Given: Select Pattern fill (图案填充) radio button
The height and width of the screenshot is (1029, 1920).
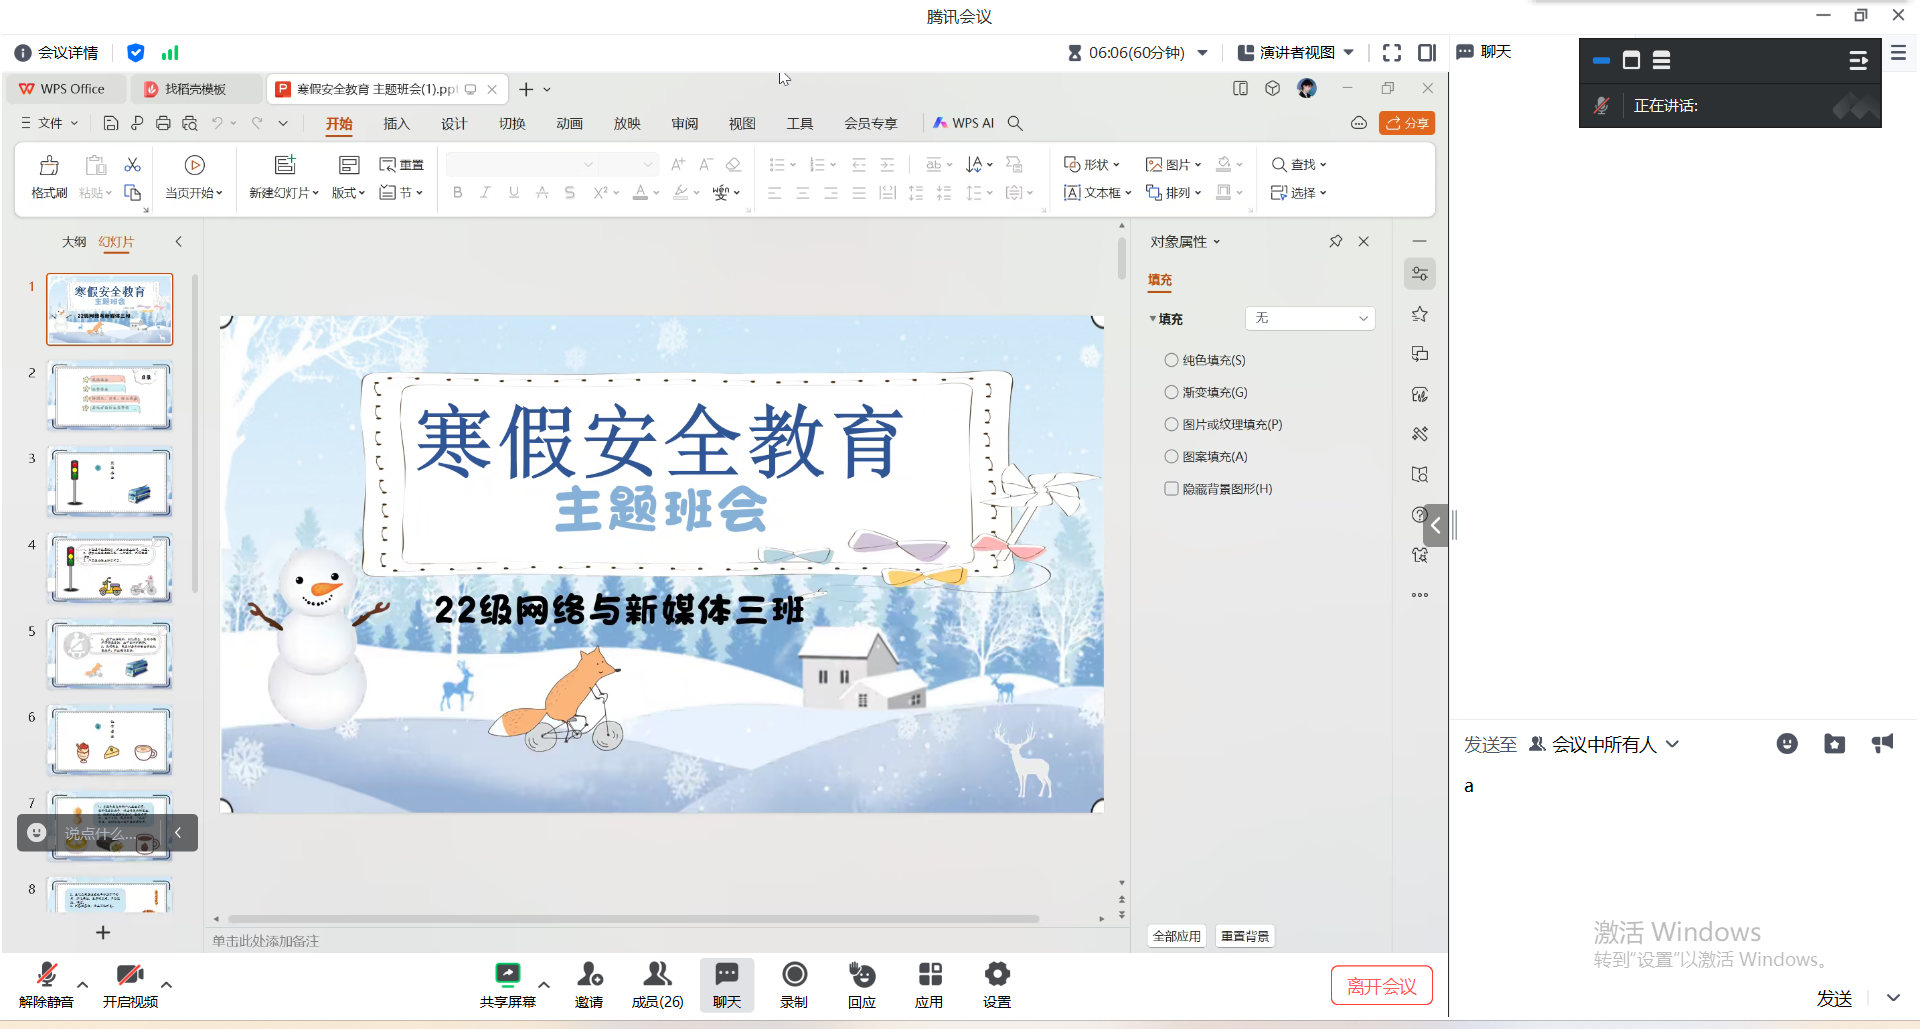Looking at the screenshot, I should (x=1171, y=456).
